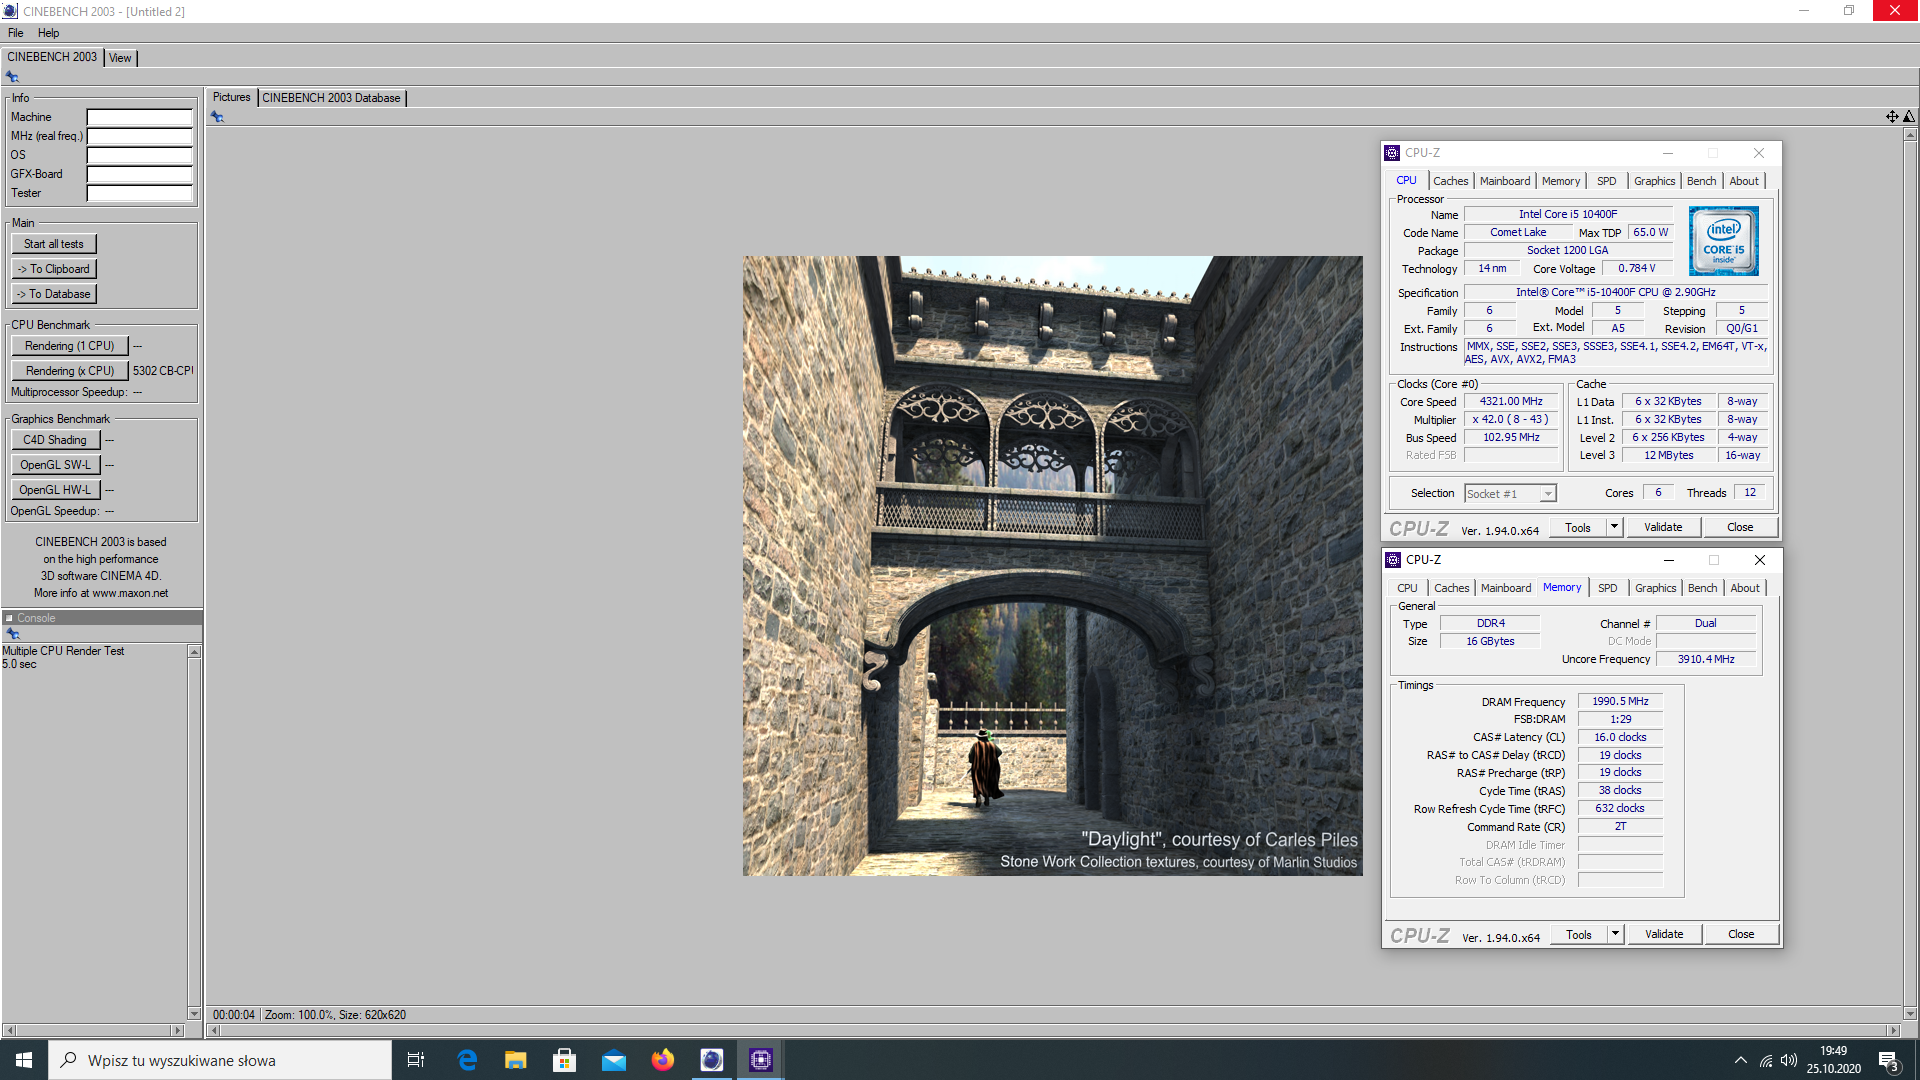The width and height of the screenshot is (1920, 1080).
Task: Switch to the CINEBENCH taskbar icon
Action: click(712, 1060)
